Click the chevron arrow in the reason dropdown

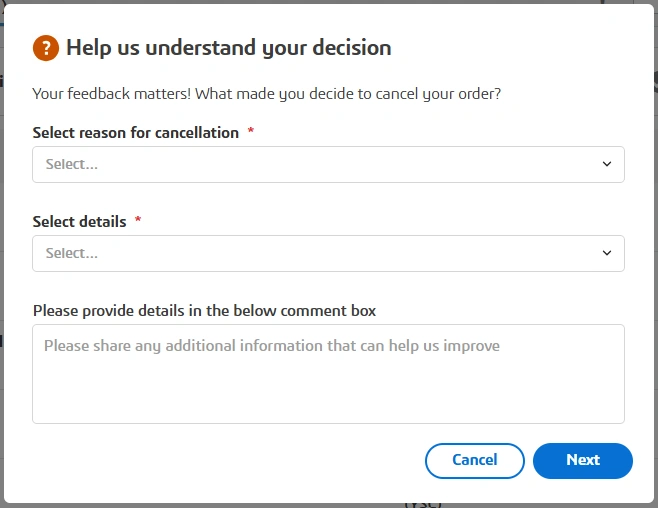(607, 165)
